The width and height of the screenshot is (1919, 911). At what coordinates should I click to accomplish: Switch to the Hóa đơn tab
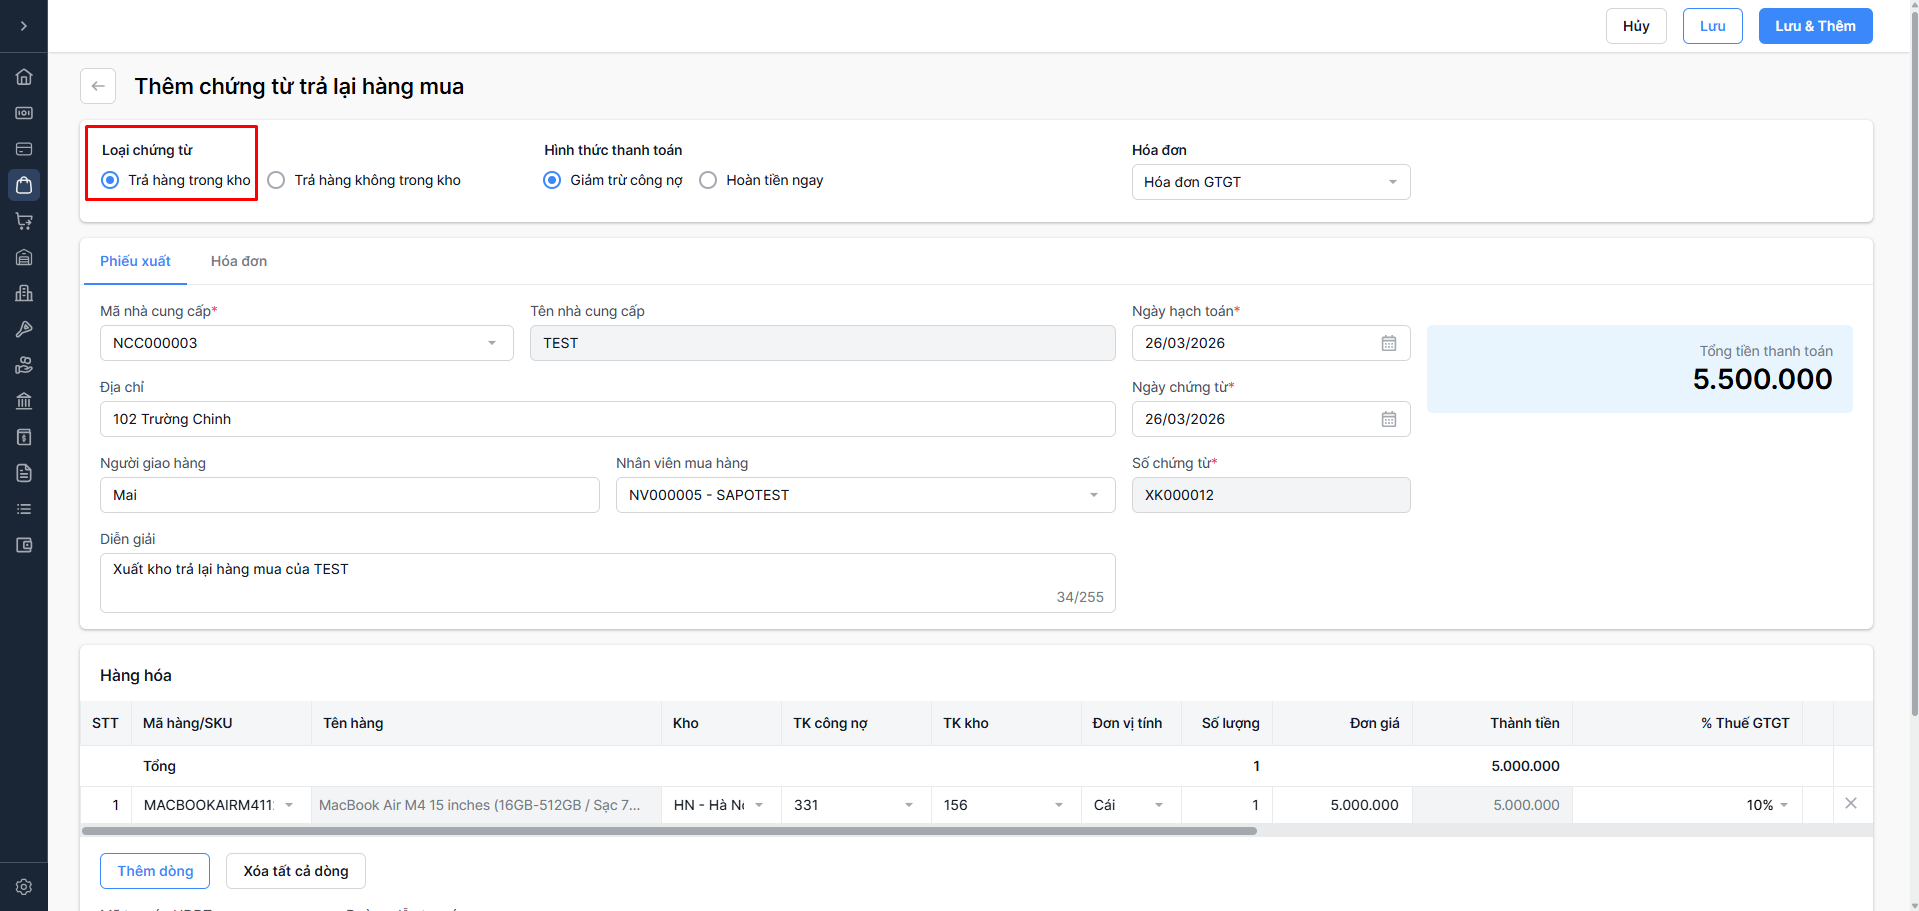(x=238, y=261)
